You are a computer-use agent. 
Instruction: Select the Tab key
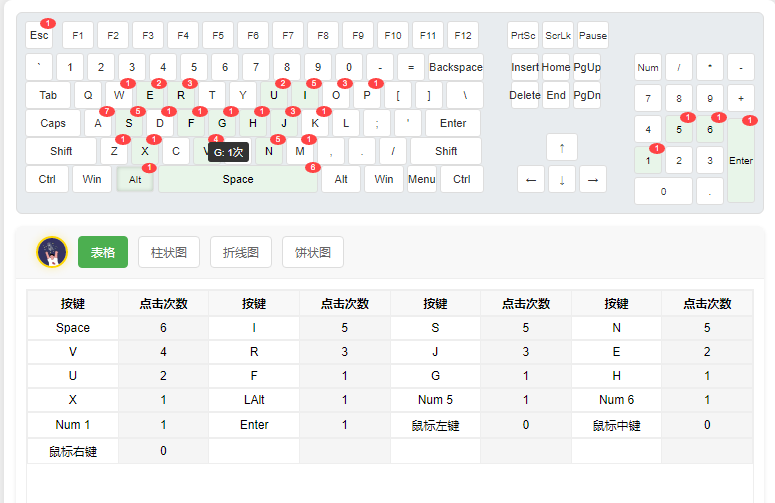coord(48,95)
